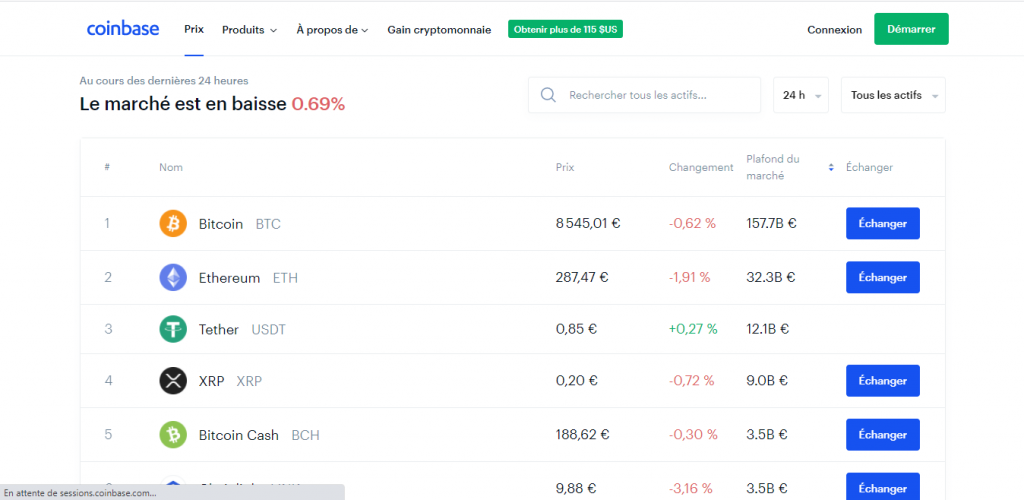Click the ETH ticker label
The width and height of the screenshot is (1024, 500).
(x=285, y=278)
